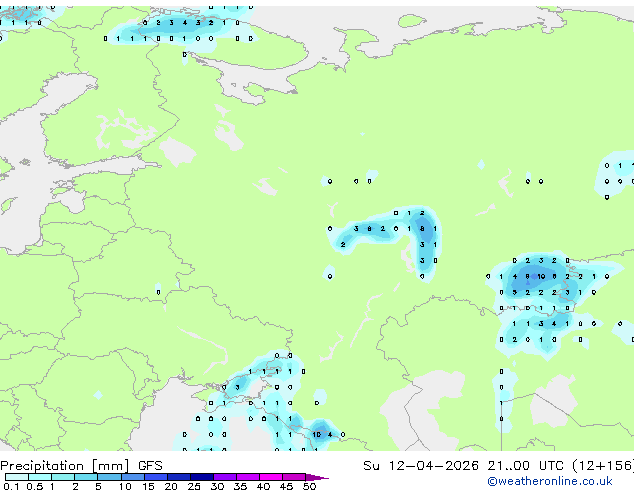Pick the legend swatch between 5 and 10
Screen dimensions: 634x490
tap(109, 477)
